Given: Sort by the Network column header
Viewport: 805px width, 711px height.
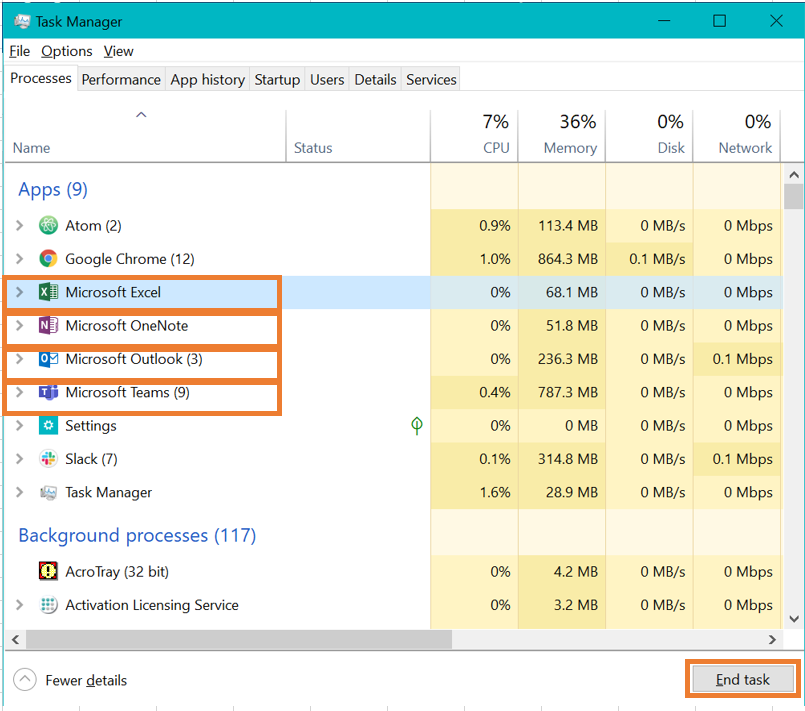Looking at the screenshot, I should [x=737, y=136].
